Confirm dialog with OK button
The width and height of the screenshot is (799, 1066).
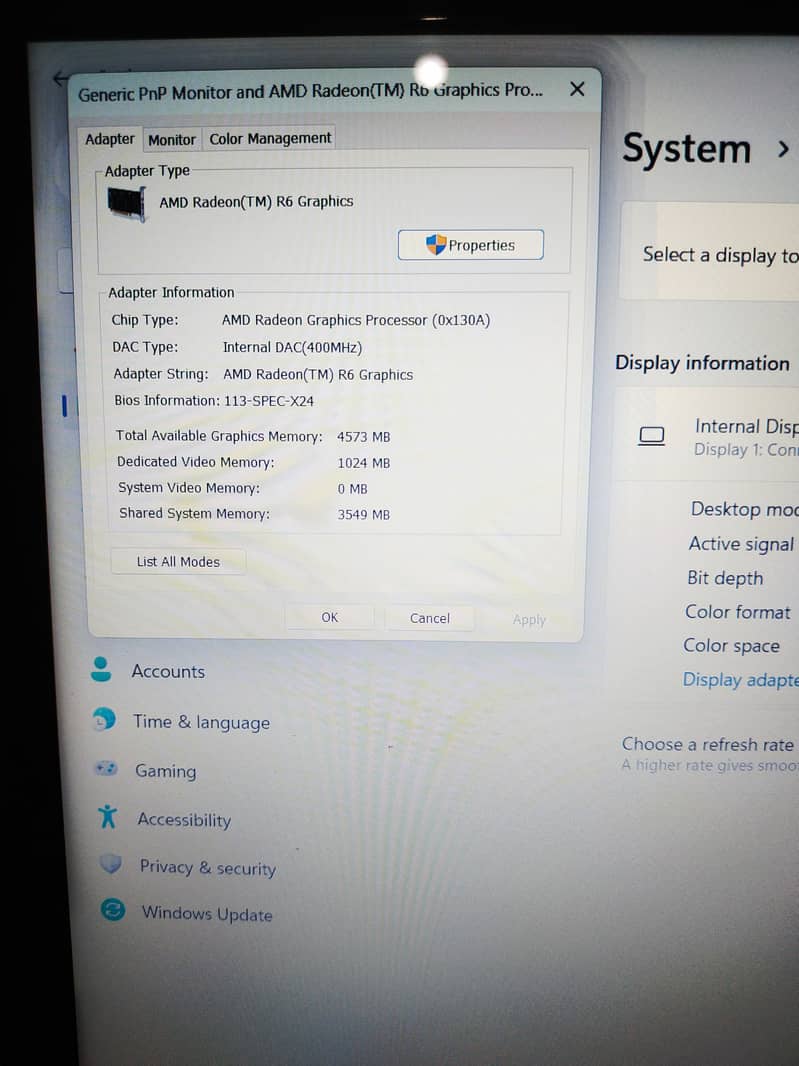(330, 617)
